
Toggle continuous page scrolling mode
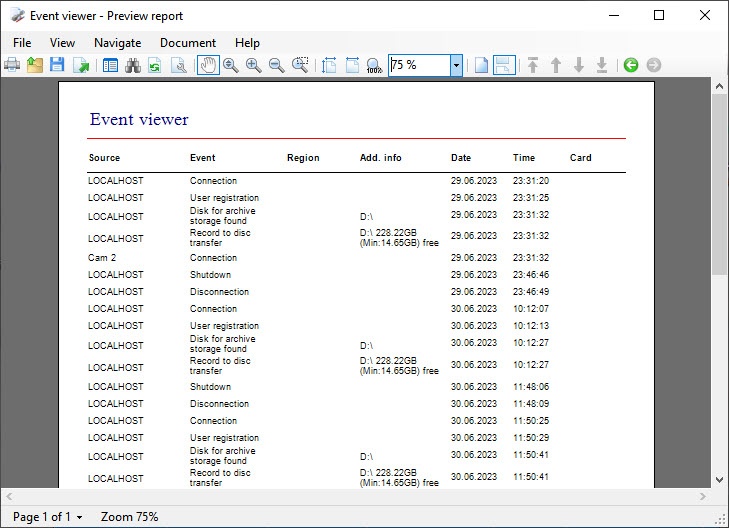[x=504, y=65]
